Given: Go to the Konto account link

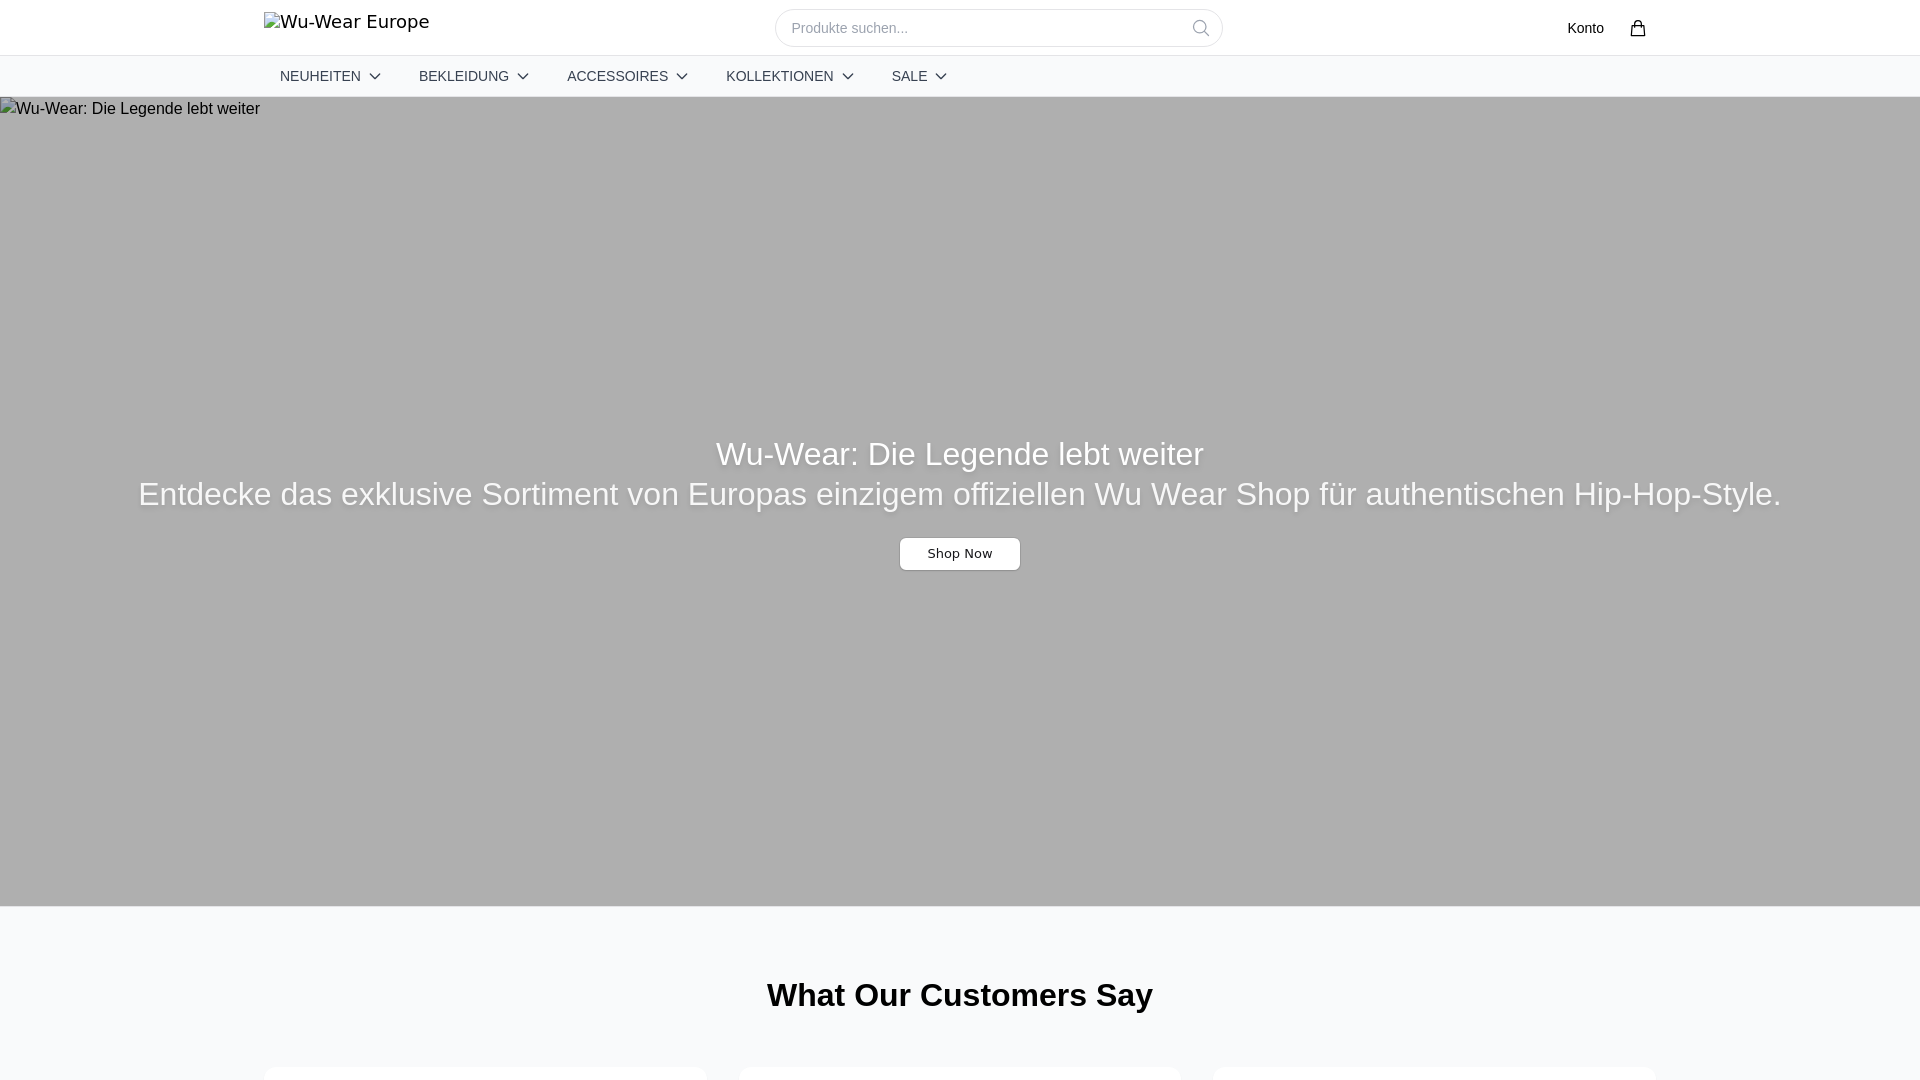Looking at the screenshot, I should click(x=1585, y=28).
